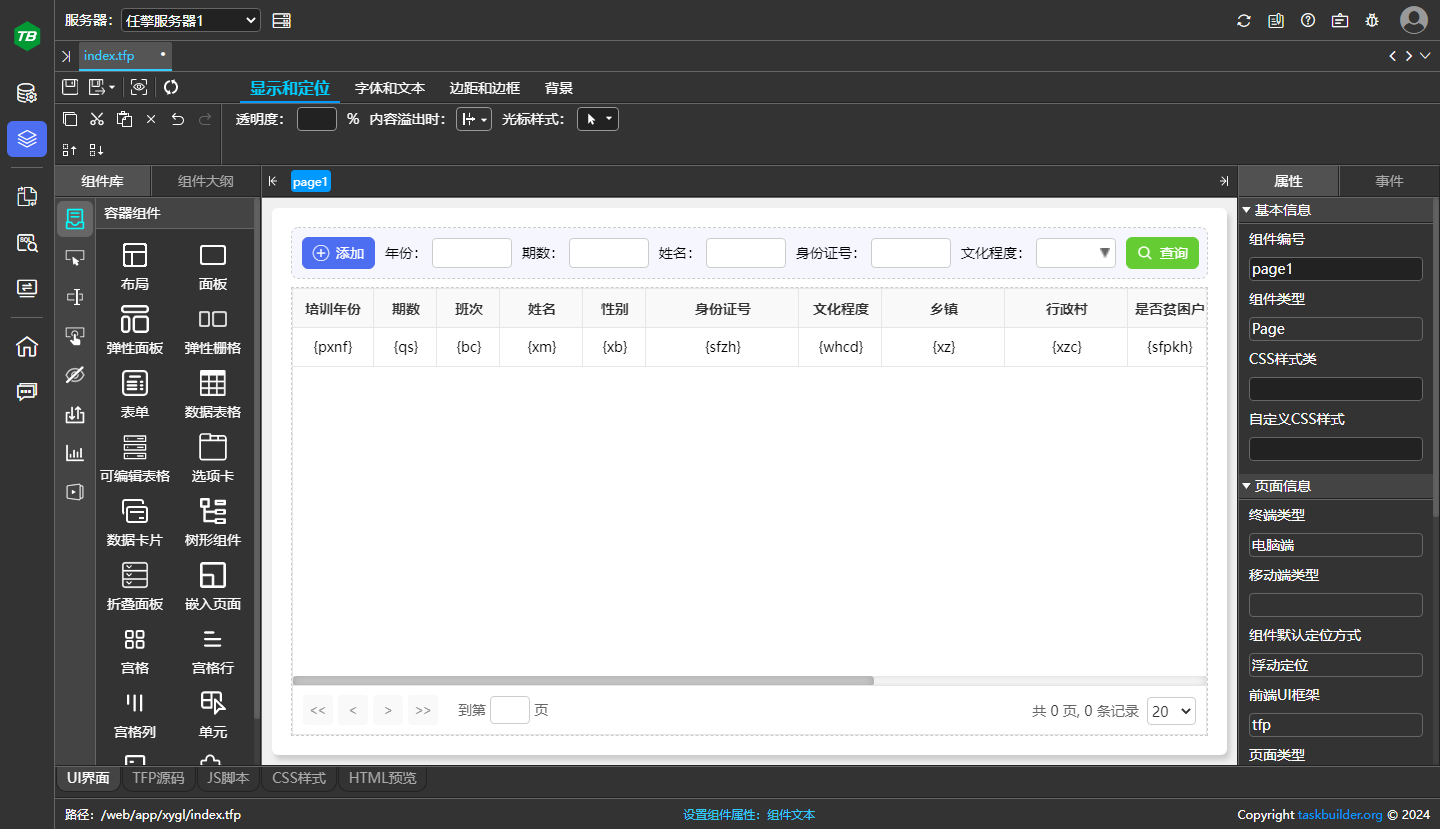Pick the 选项卡 component

point(213,459)
